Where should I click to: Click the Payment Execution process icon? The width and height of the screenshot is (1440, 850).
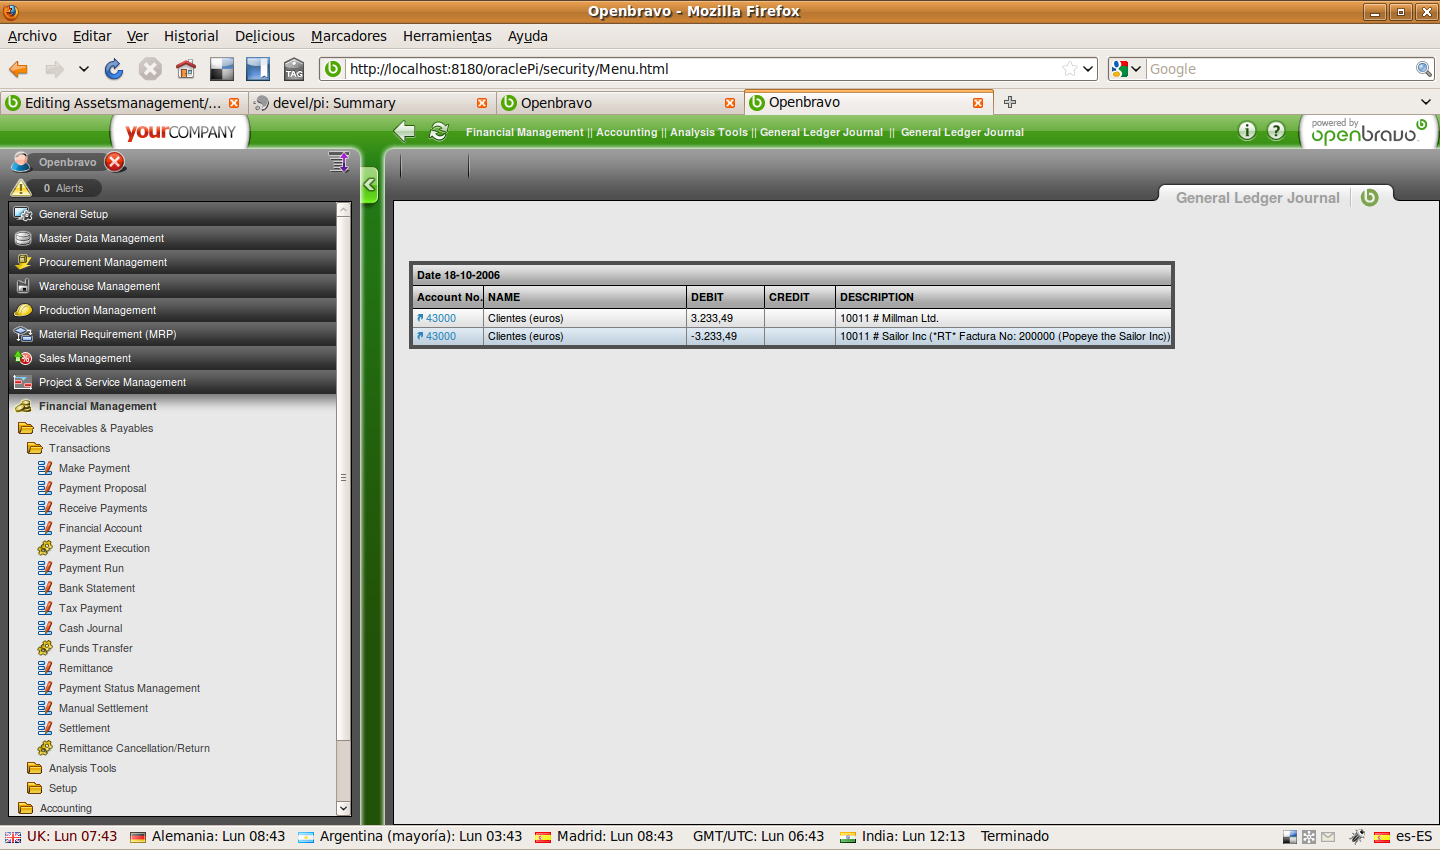point(45,548)
